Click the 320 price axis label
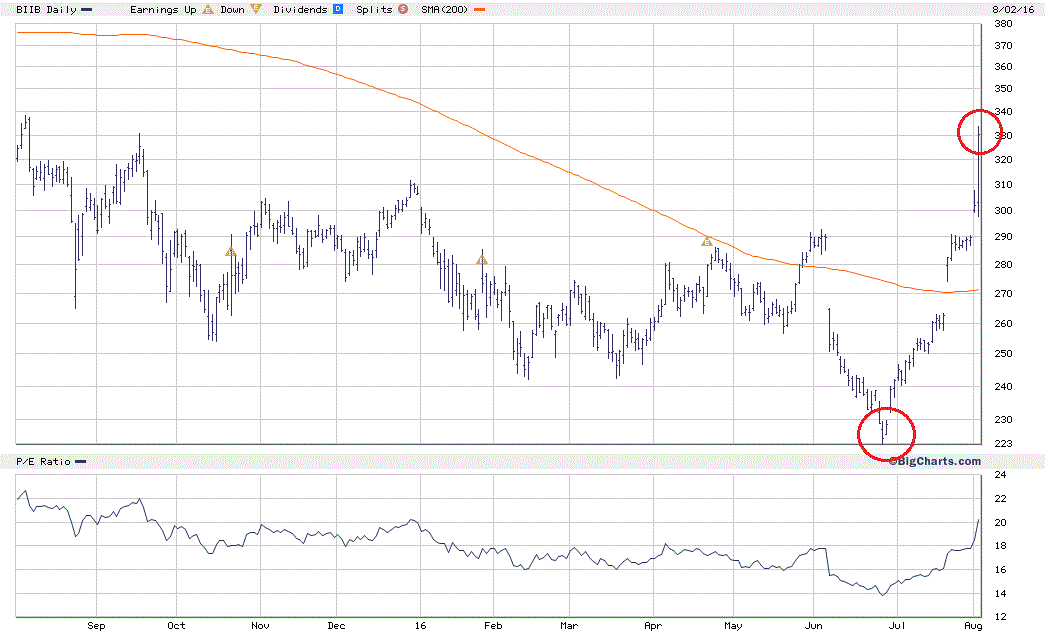 coord(1003,160)
